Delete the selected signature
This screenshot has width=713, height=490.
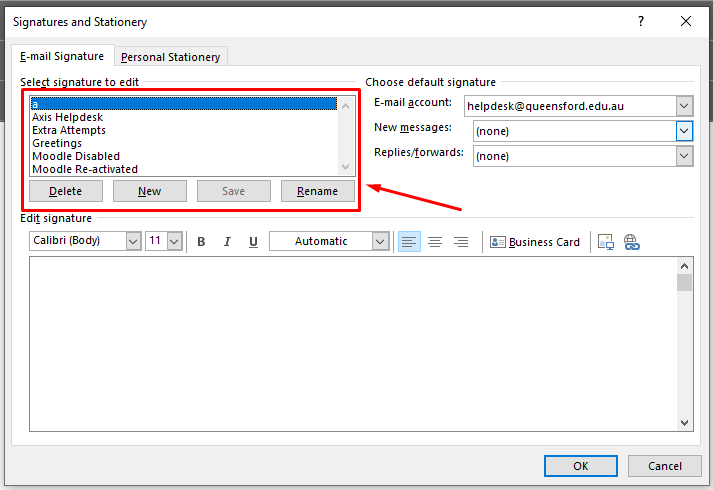coord(65,191)
